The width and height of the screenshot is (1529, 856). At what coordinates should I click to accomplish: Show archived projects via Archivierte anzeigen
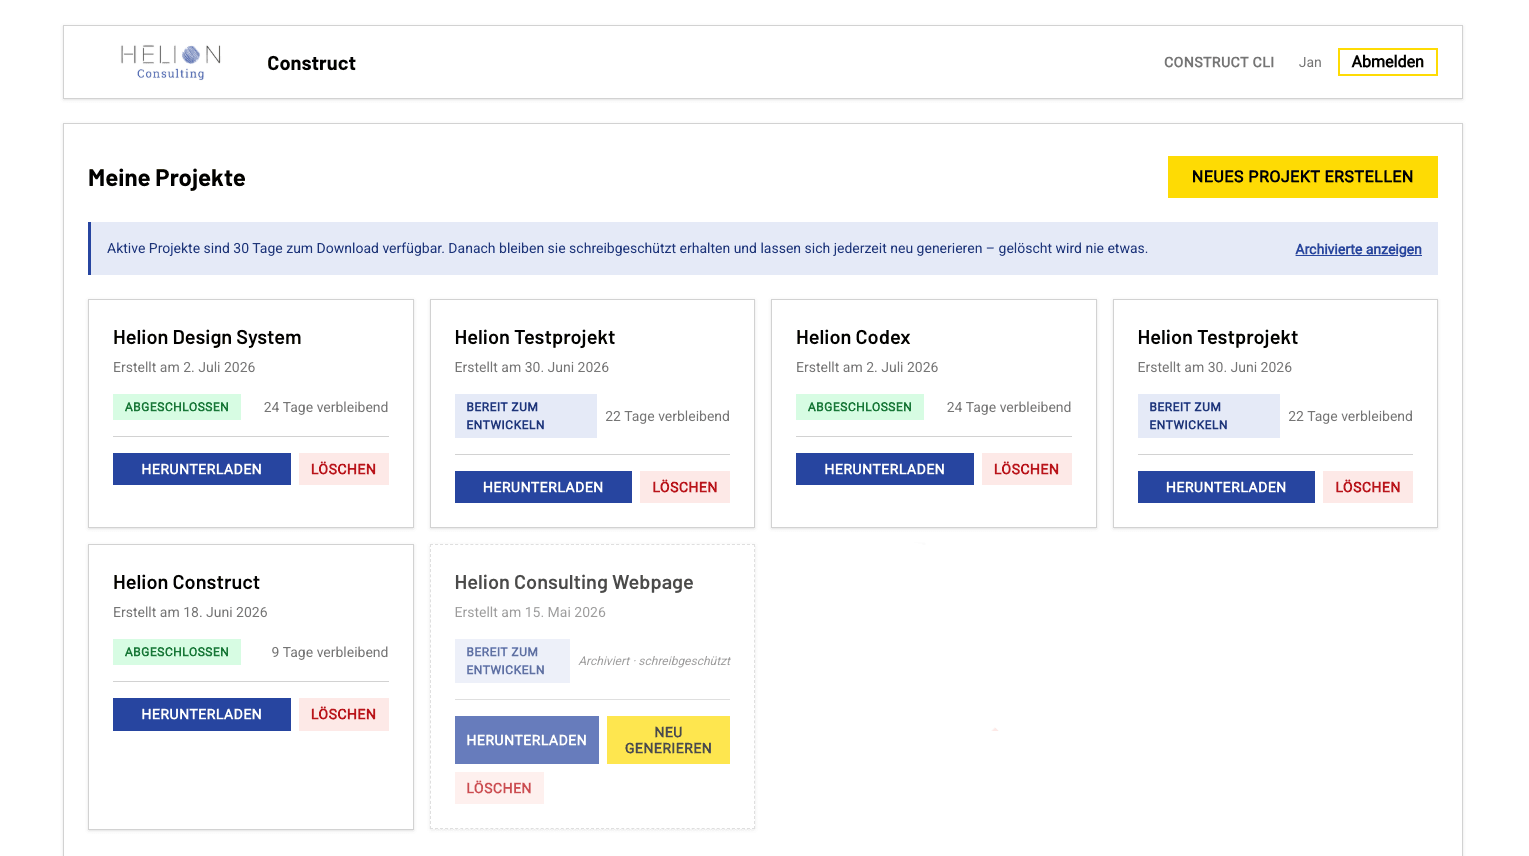coord(1358,249)
